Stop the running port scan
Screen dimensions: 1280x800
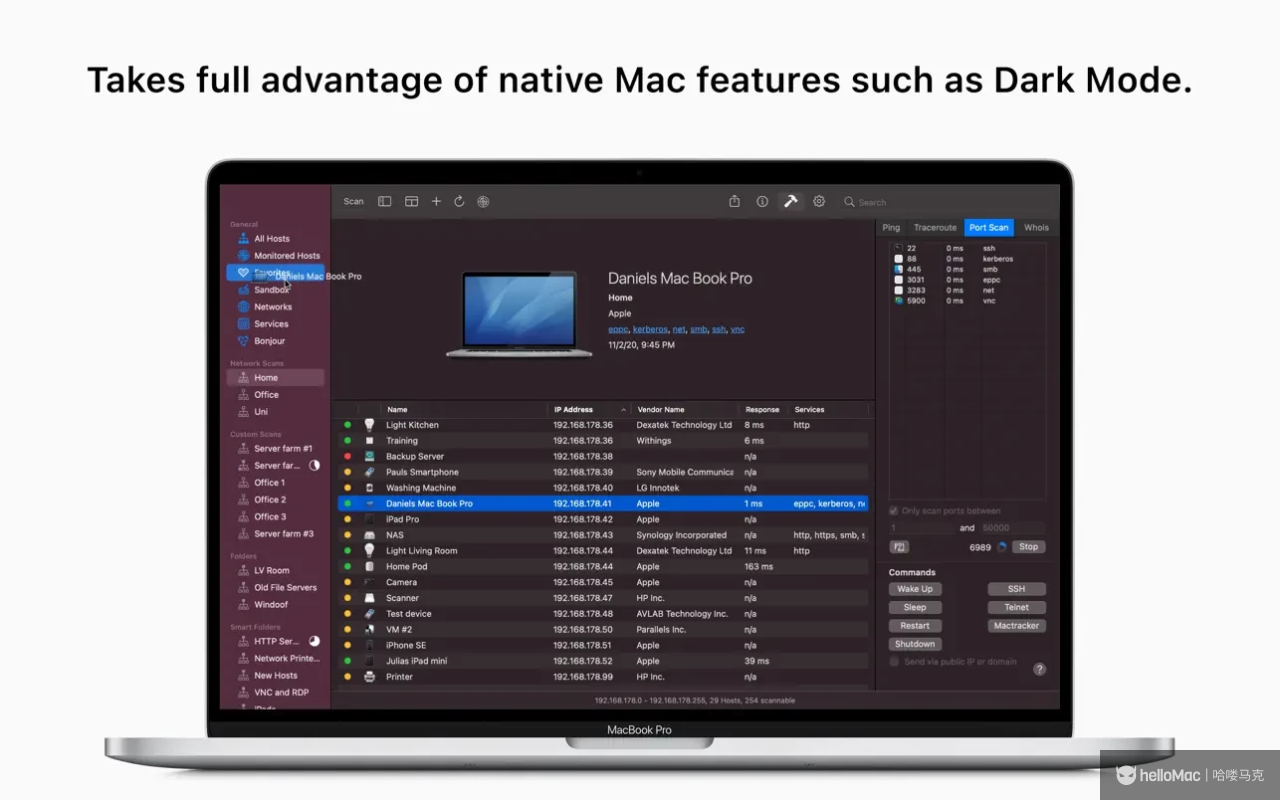(1029, 547)
